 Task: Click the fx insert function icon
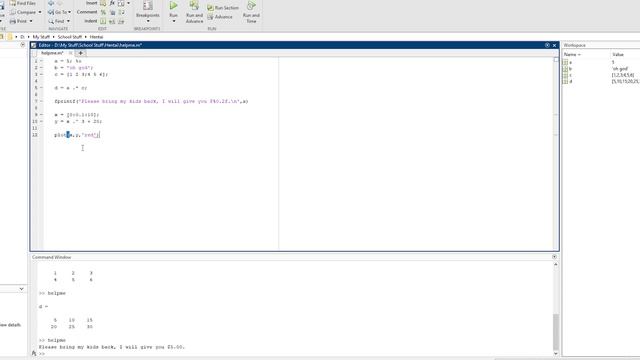coord(112,3)
